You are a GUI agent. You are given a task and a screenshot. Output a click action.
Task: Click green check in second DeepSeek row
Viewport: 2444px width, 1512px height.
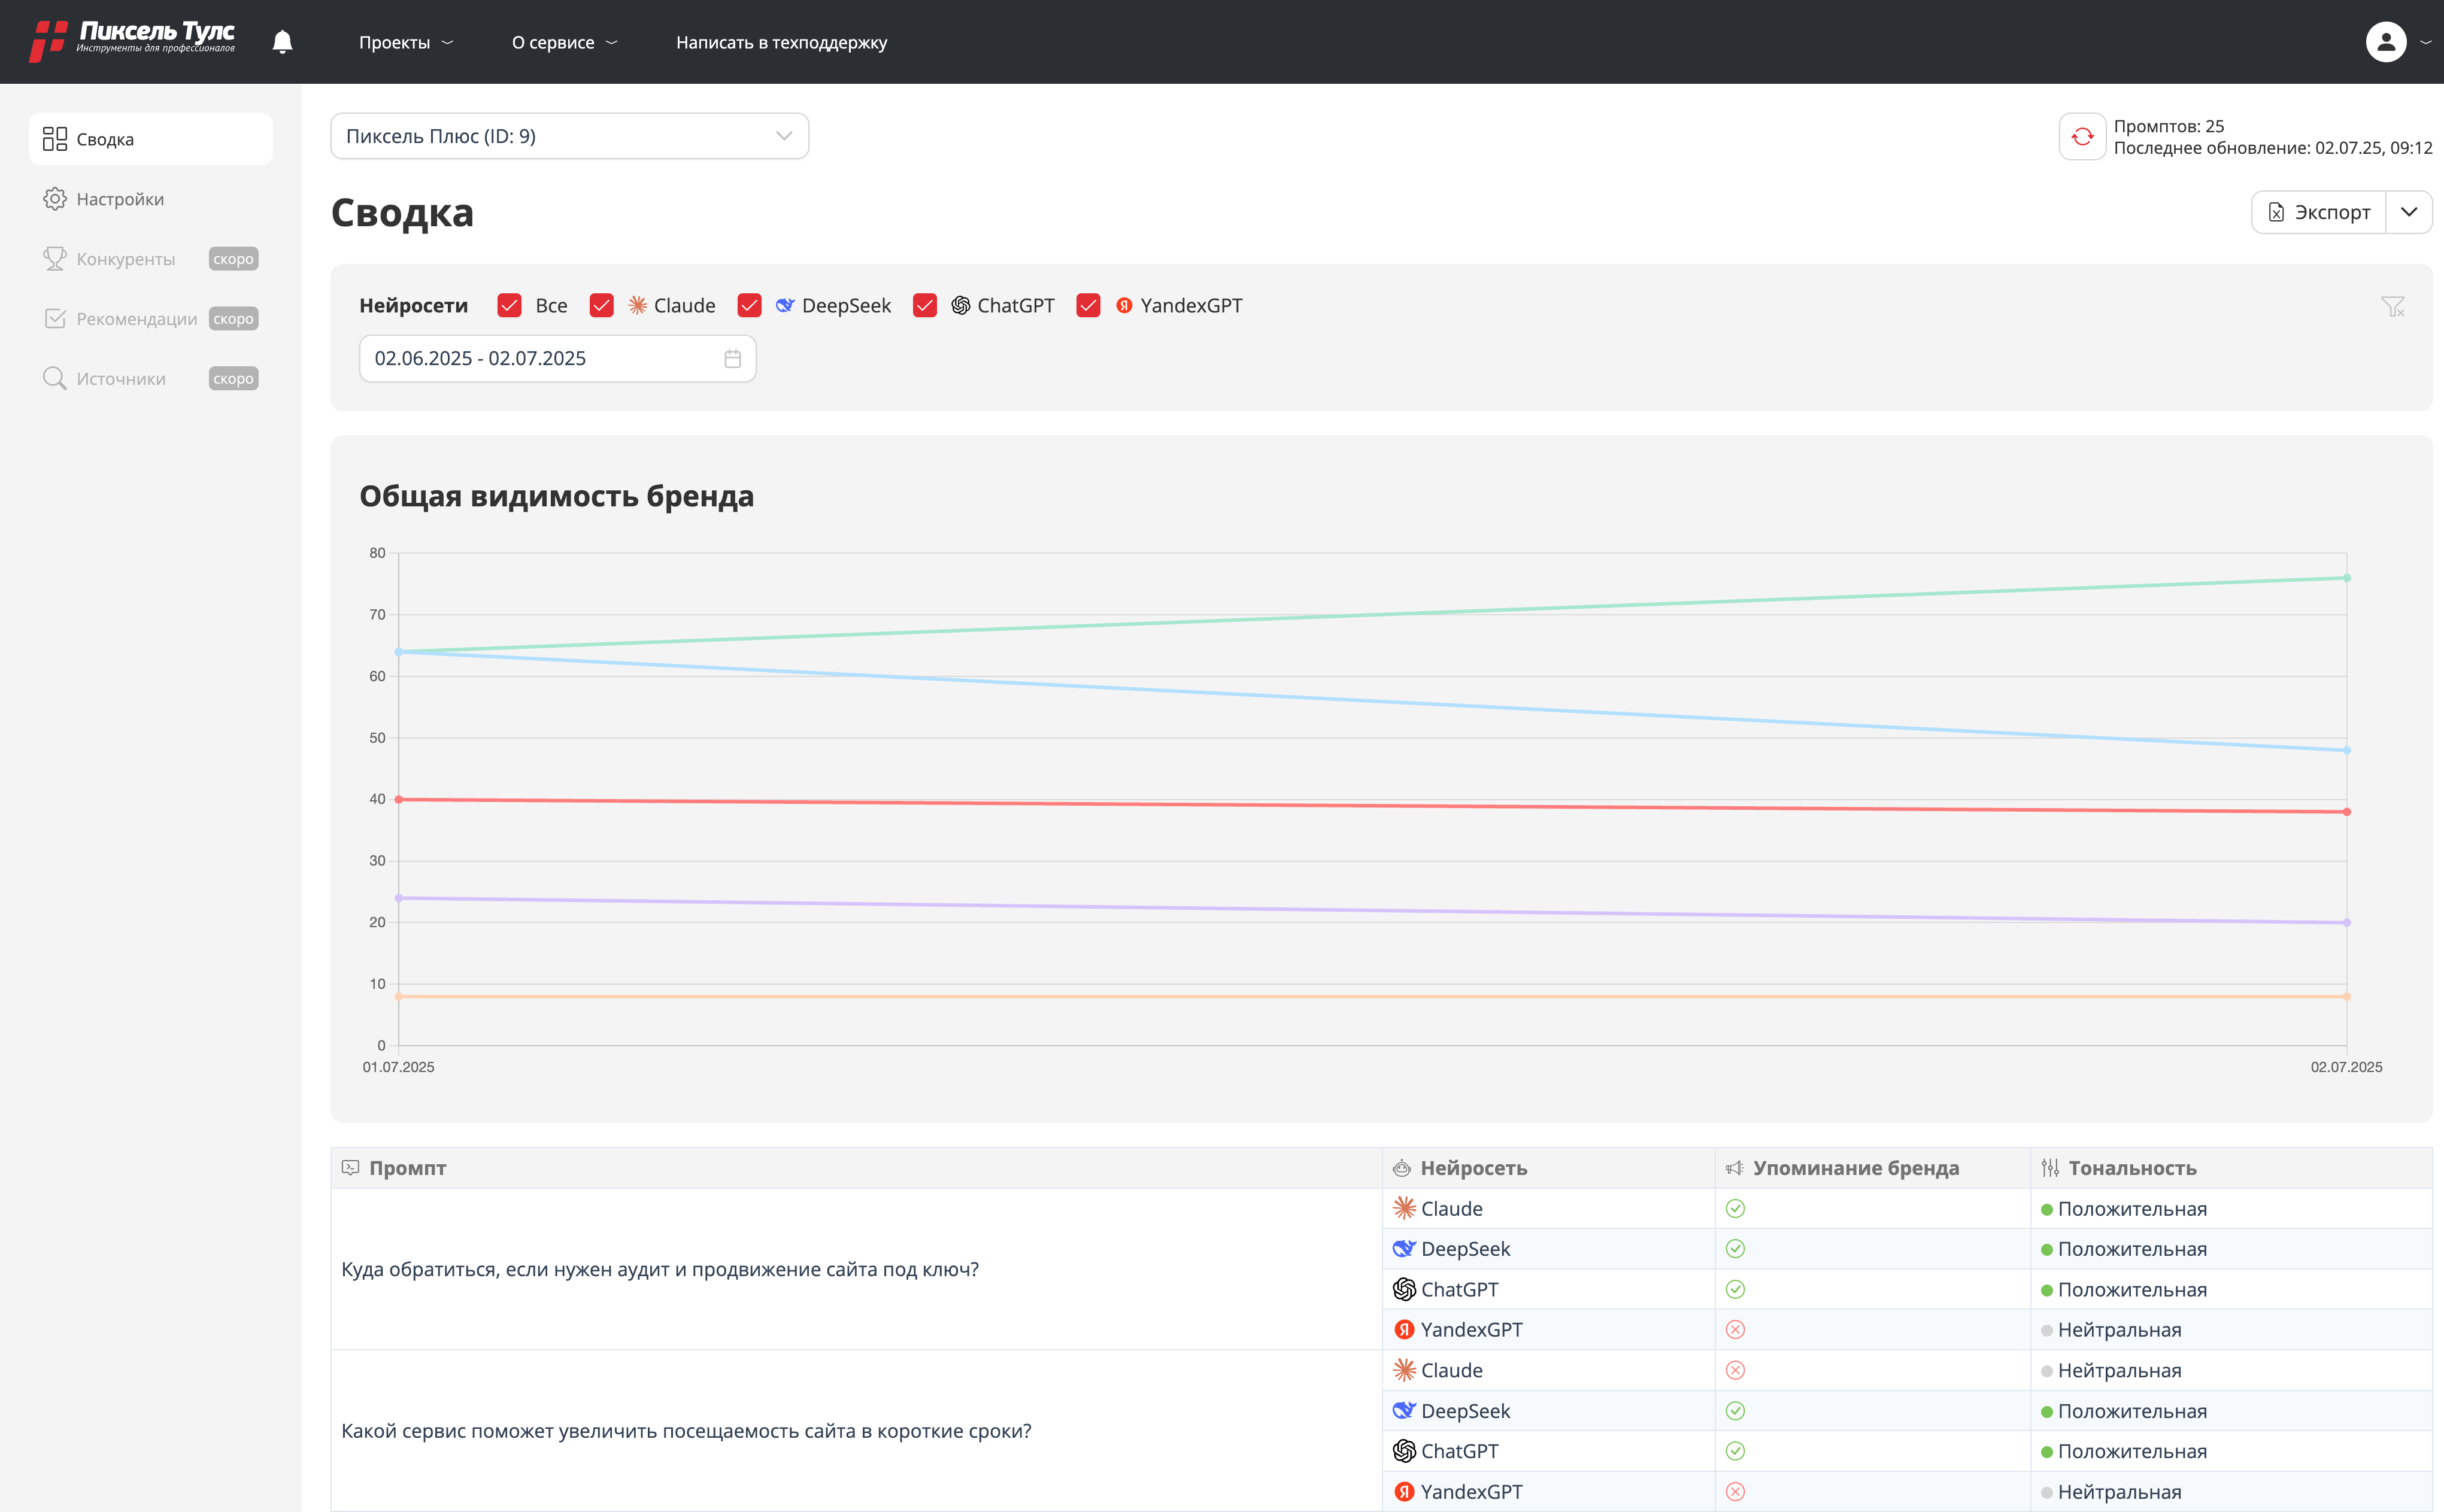click(x=1735, y=1411)
